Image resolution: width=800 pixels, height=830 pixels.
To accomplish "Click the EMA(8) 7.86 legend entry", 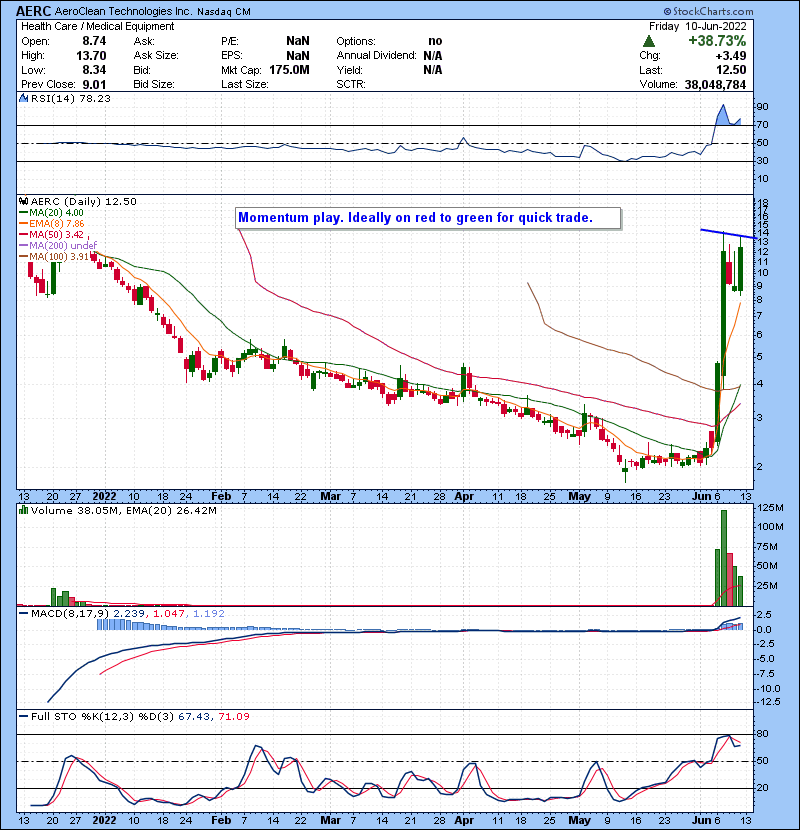I will tap(52, 223).
